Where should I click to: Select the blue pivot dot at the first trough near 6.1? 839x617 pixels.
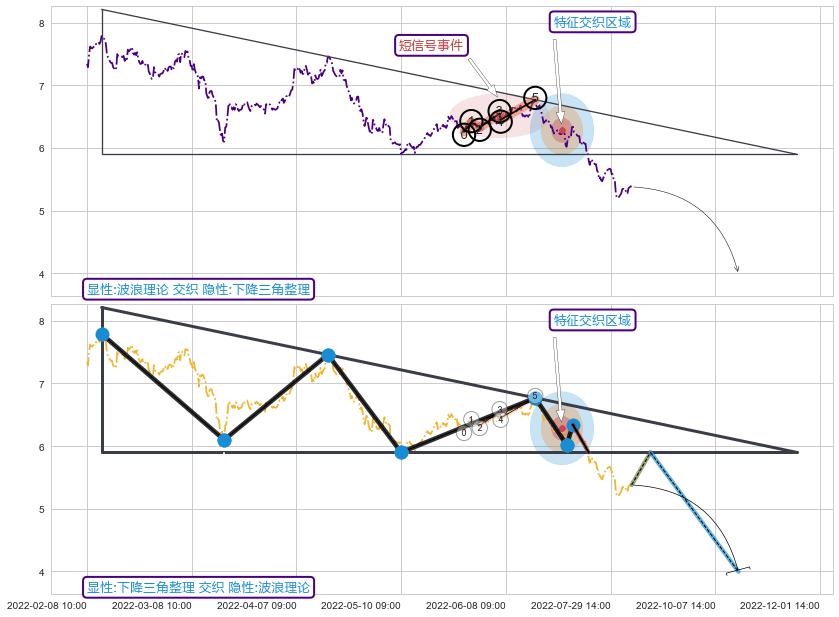[224, 440]
